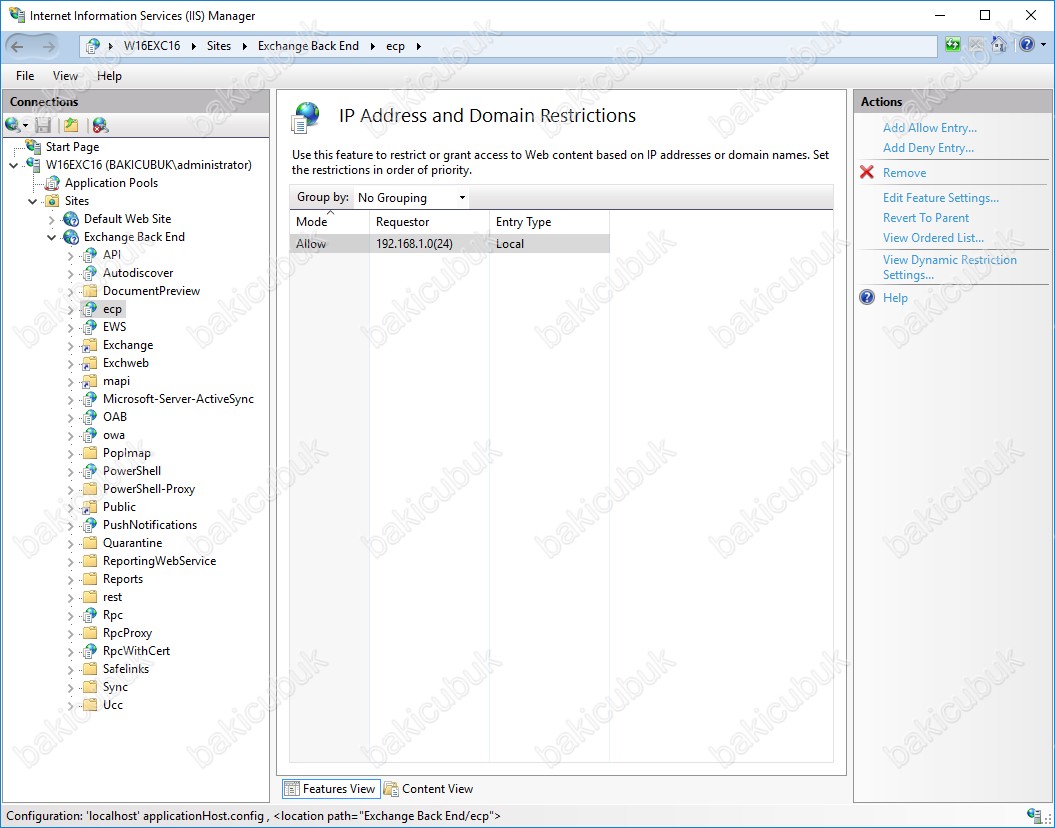The width and height of the screenshot is (1055, 828).
Task: Click the status bar network icon
Action: pos(1035,816)
